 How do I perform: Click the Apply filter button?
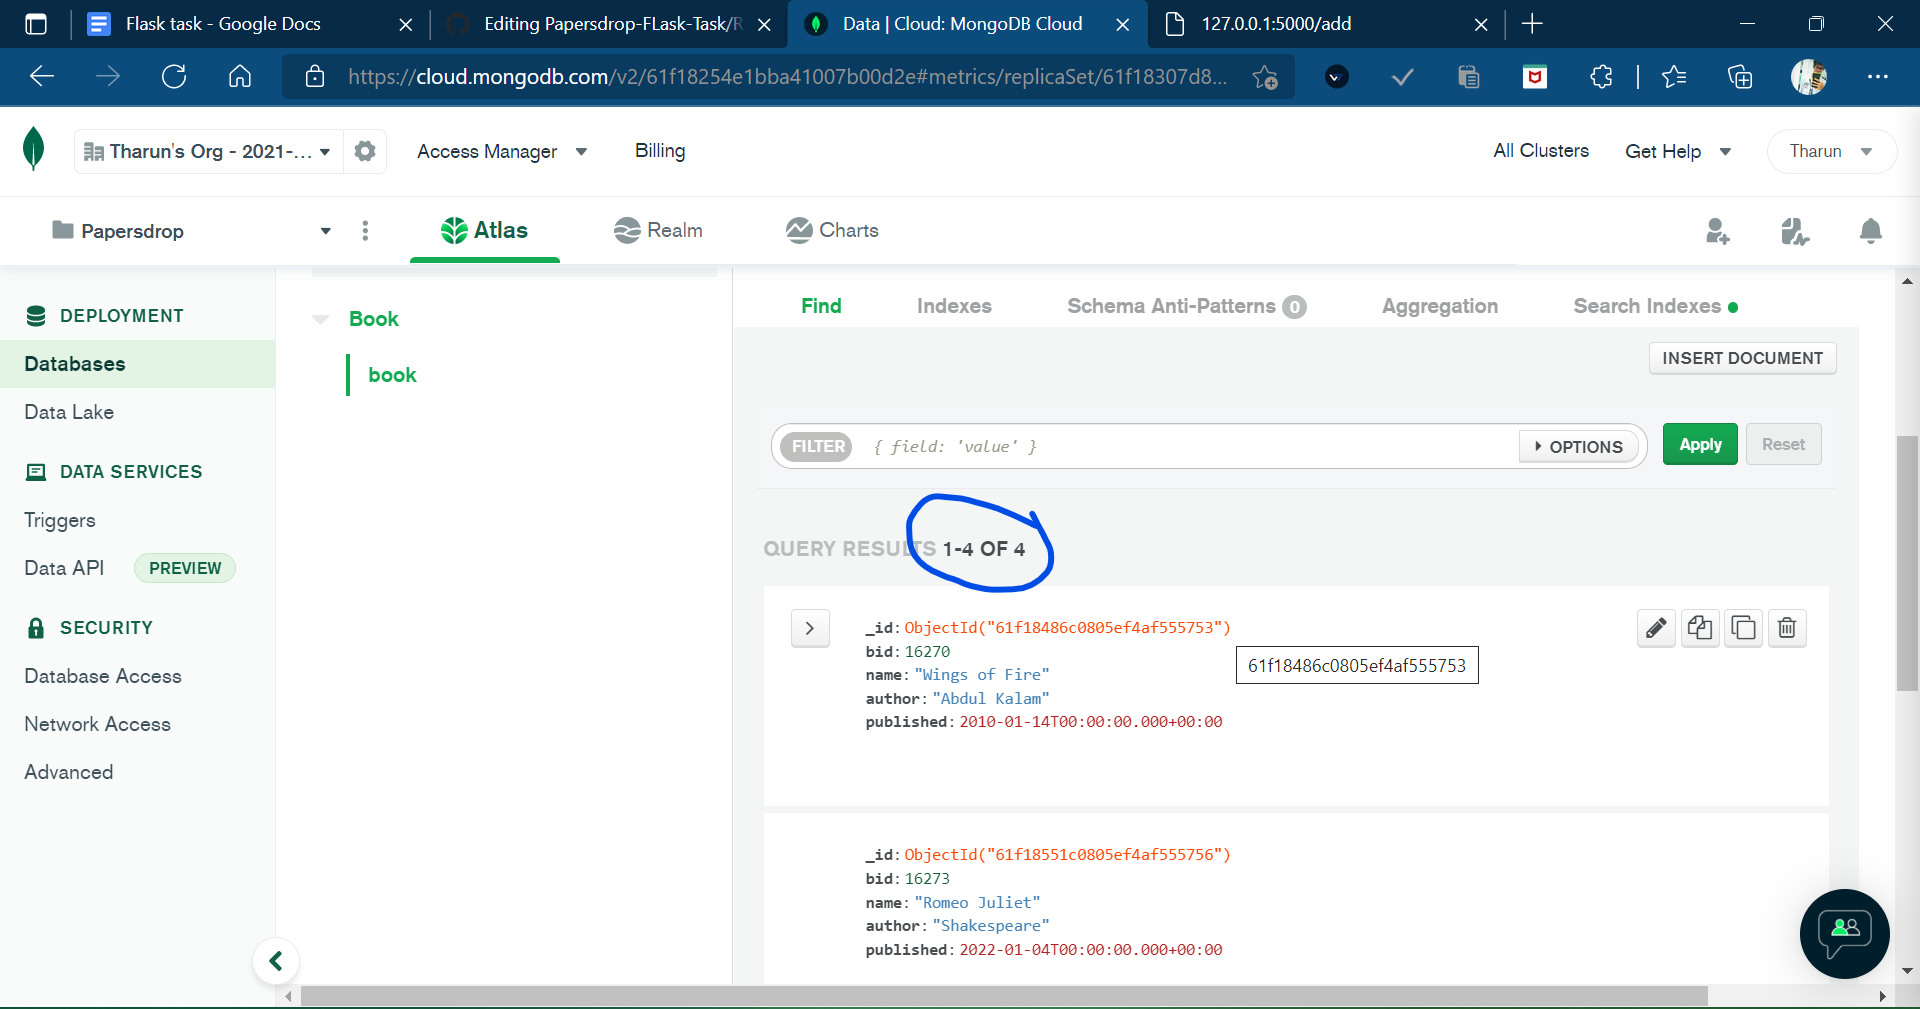point(1699,444)
